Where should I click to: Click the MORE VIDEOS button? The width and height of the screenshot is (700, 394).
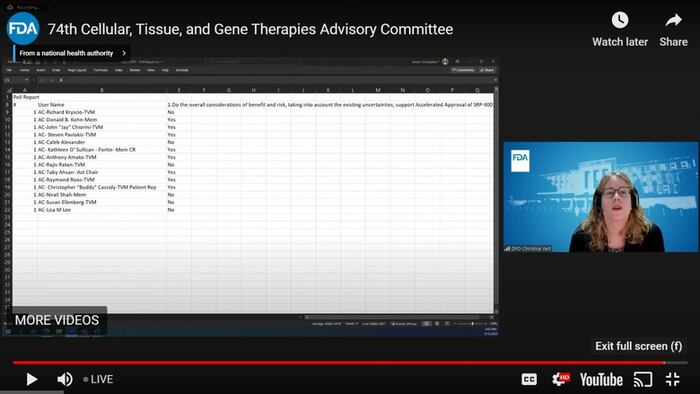(x=57, y=320)
